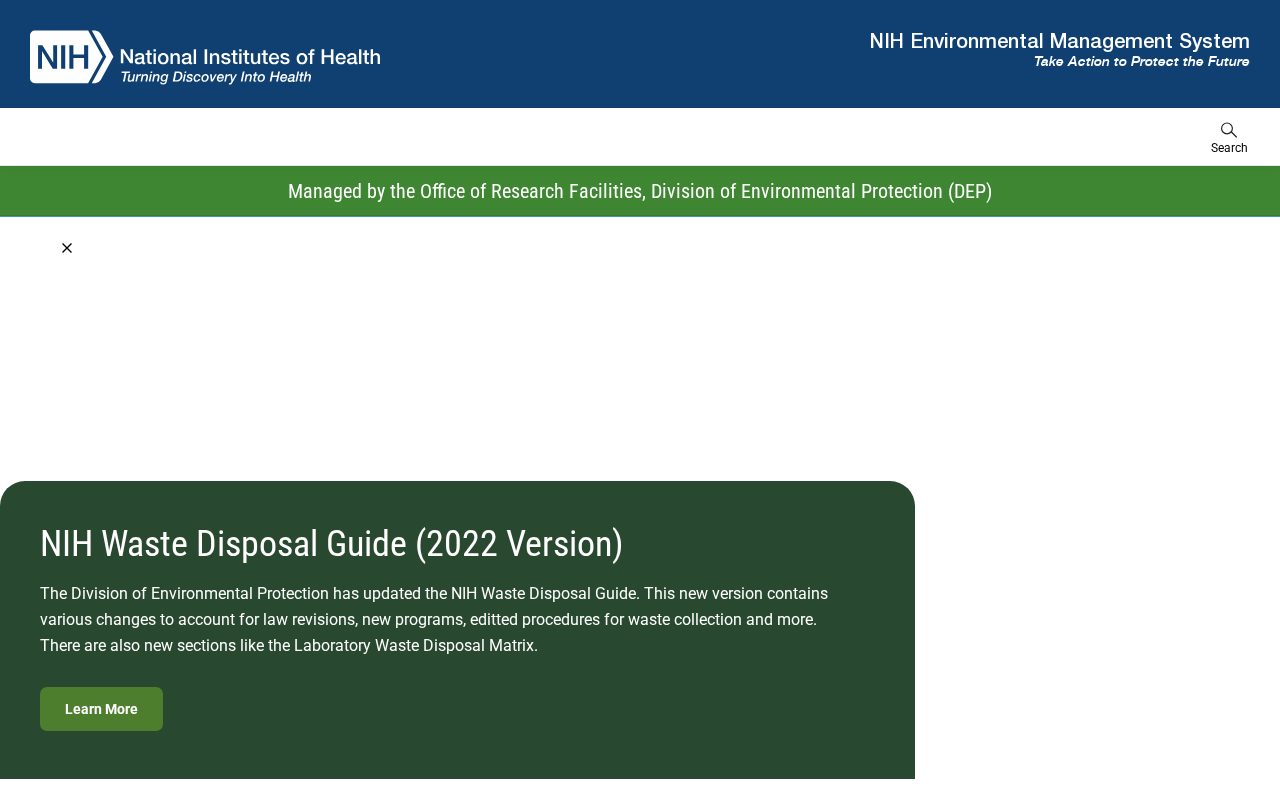Click the blank white area above the announcement card
The height and width of the screenshot is (800, 1280).
click(x=640, y=360)
